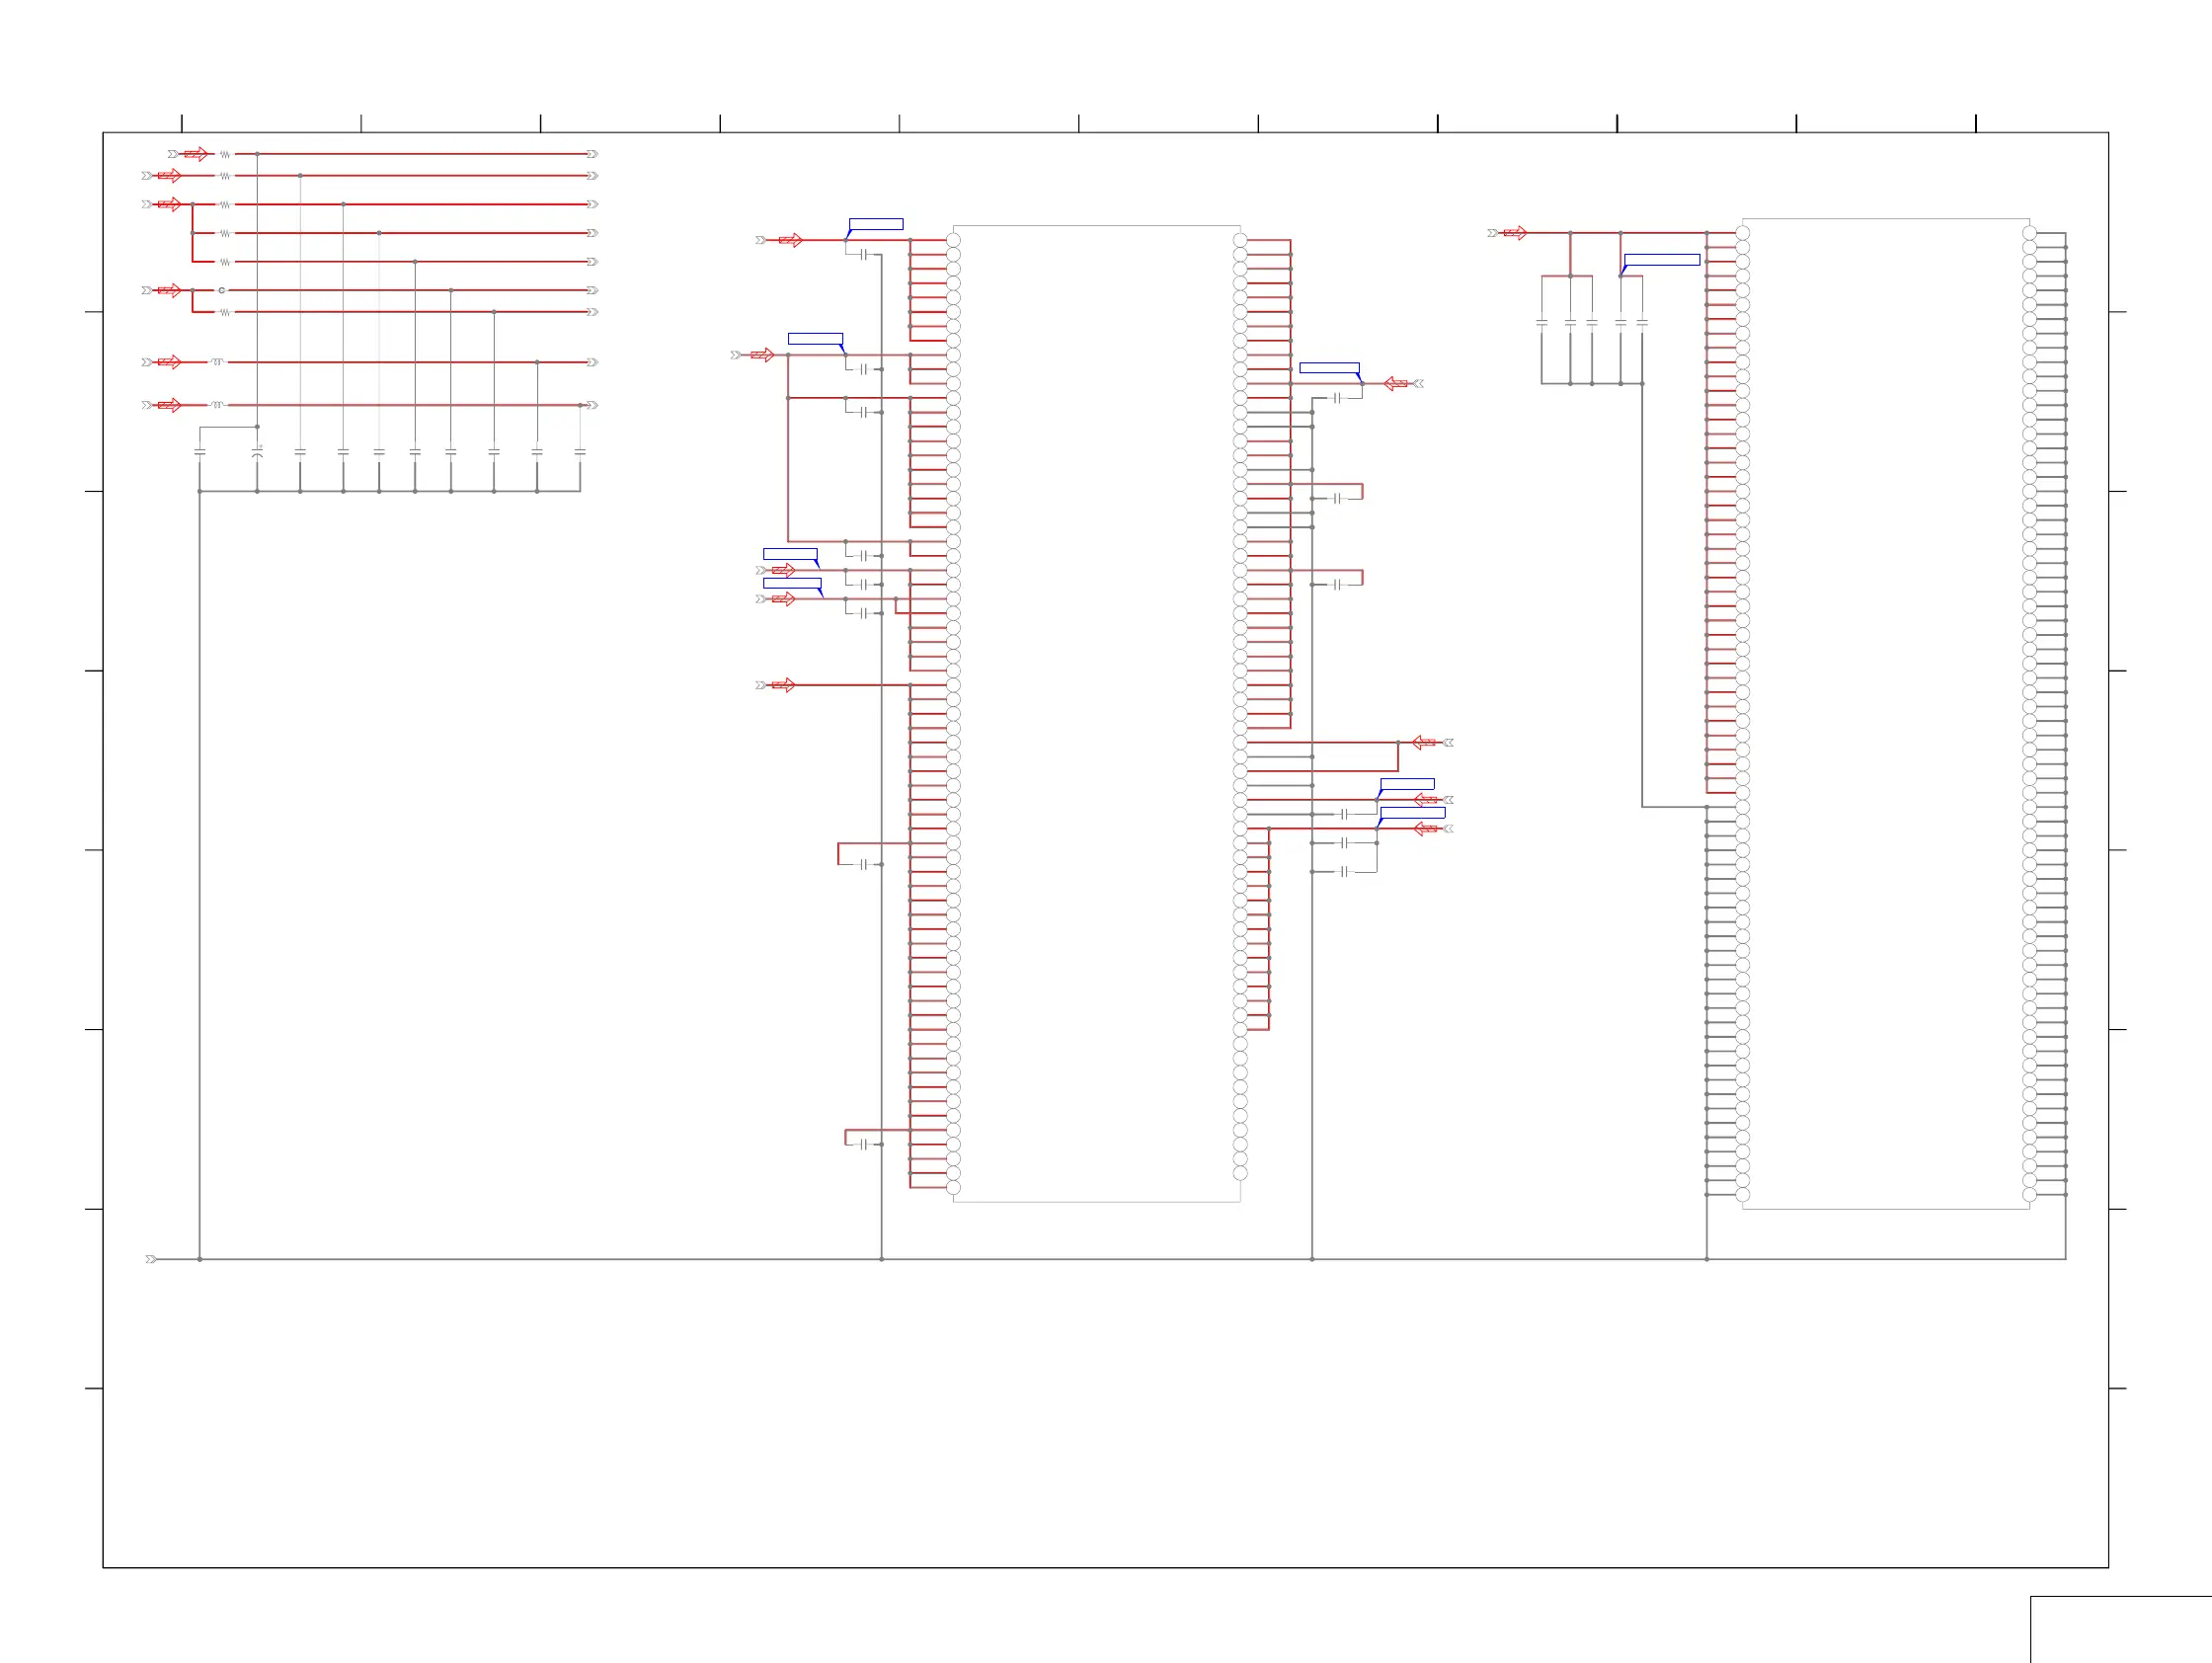Select the red arrow beside the uppermost right-side callout
Image resolution: width=2212 pixels, height=1663 pixels.
(1396, 384)
